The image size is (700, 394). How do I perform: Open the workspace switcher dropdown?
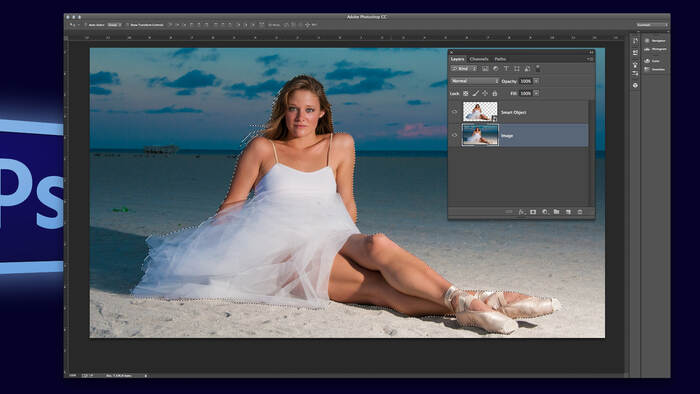652,25
